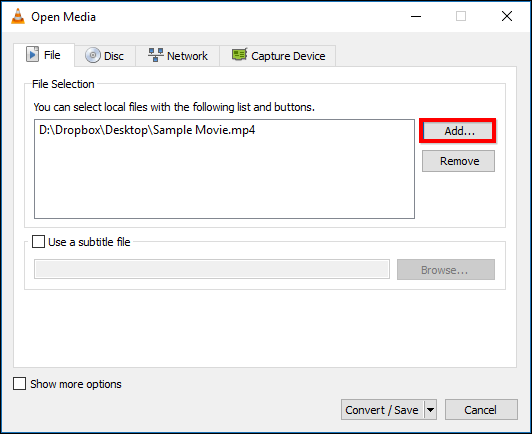532x434 pixels.
Task: Click the Network tab's computers icon
Action: (x=156, y=55)
